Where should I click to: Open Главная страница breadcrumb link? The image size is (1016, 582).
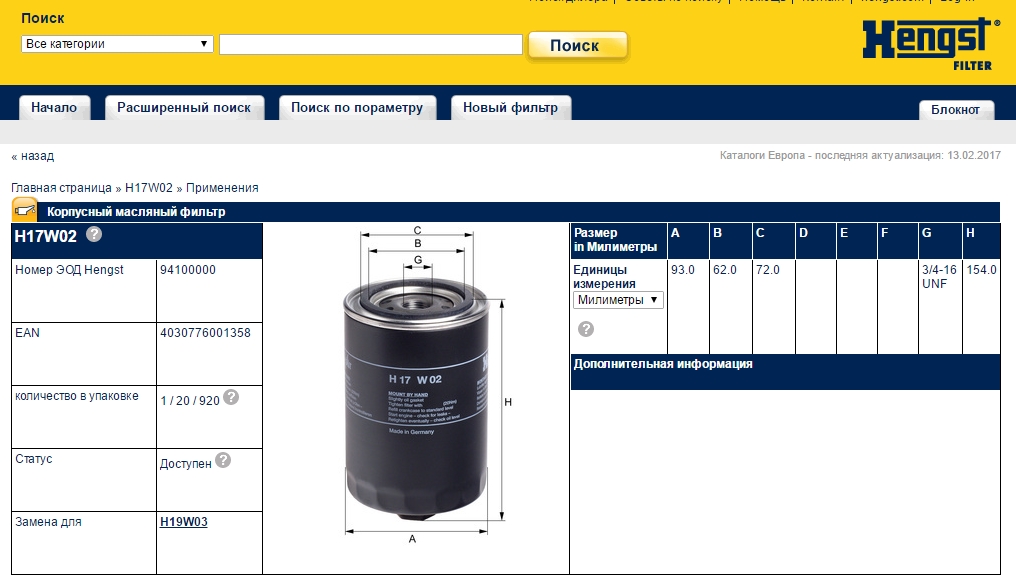click(x=61, y=188)
